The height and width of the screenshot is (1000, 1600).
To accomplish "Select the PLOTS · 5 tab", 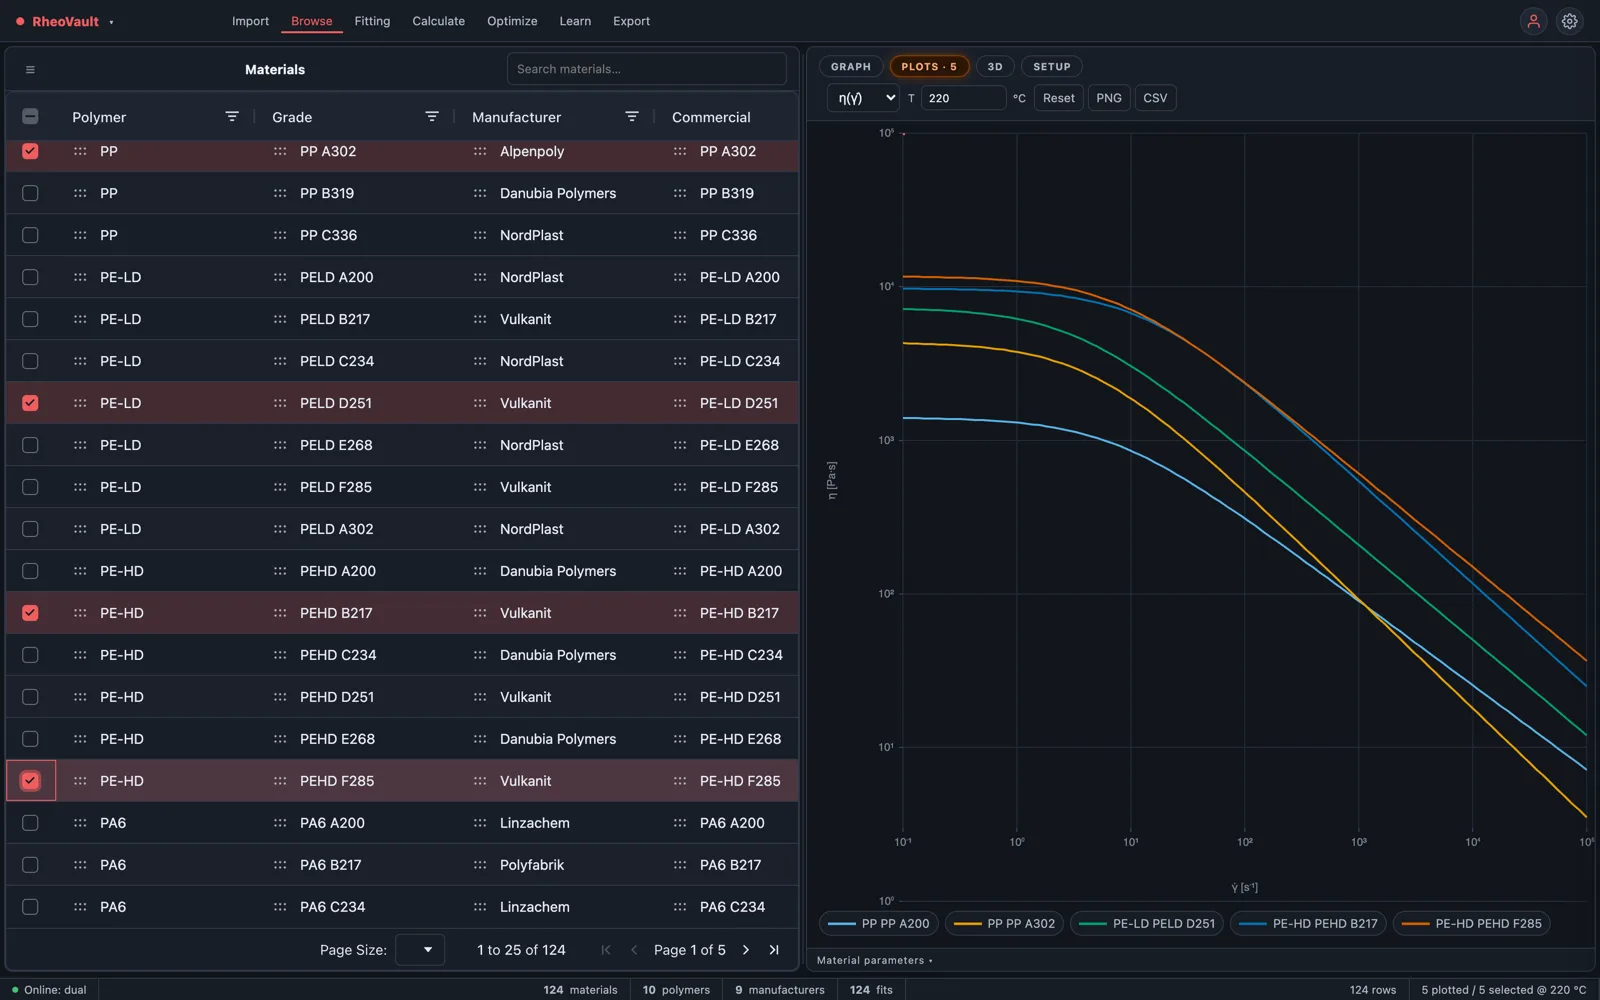I will pos(929,67).
